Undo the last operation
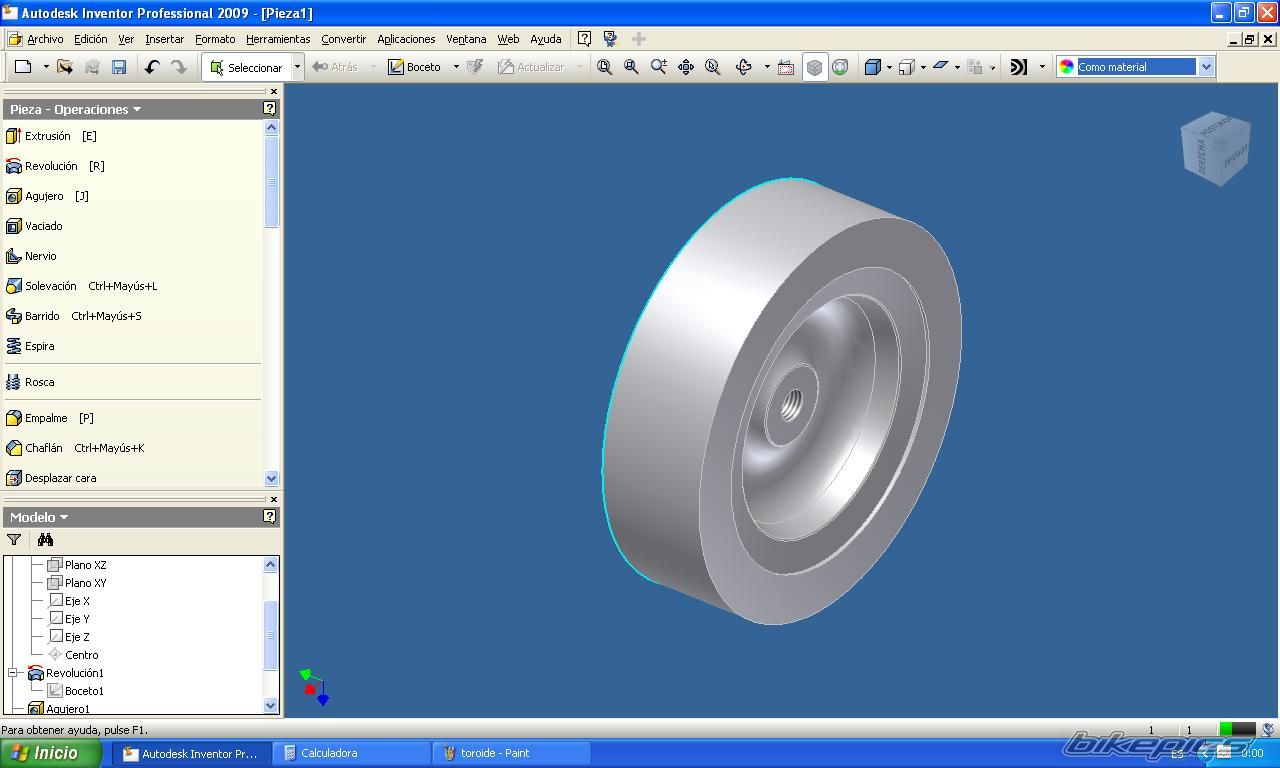This screenshot has height=768, width=1280. (x=152, y=67)
